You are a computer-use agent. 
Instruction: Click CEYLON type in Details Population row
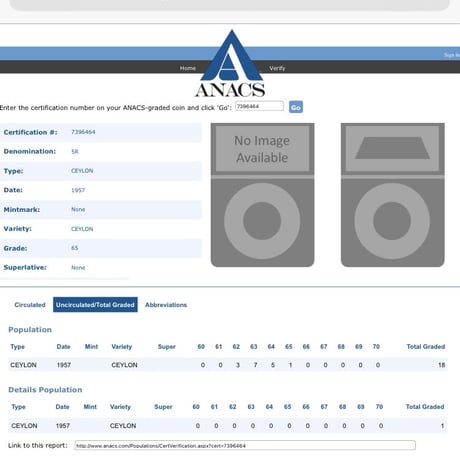click(24, 426)
